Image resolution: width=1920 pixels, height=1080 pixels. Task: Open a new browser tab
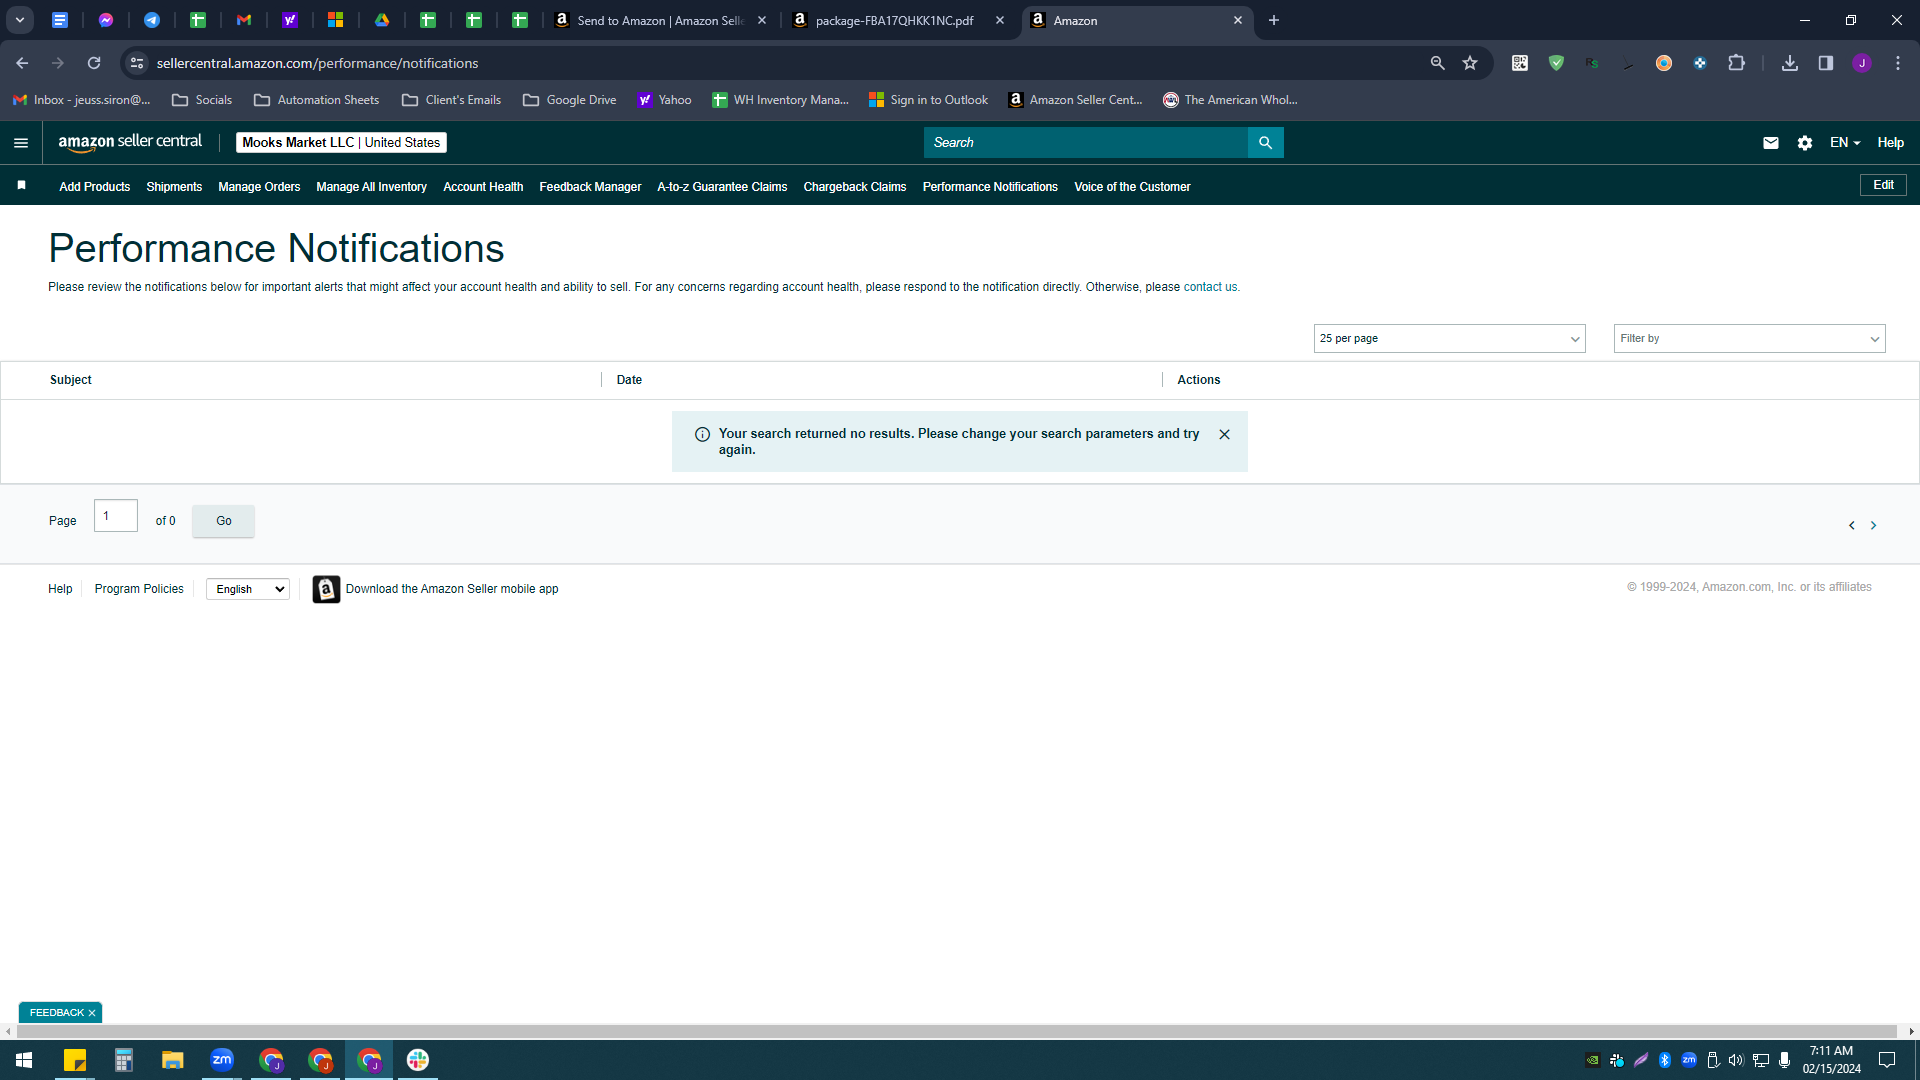point(1273,20)
